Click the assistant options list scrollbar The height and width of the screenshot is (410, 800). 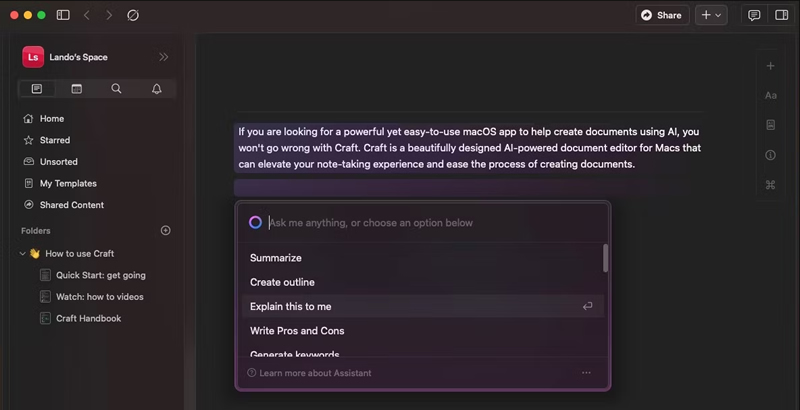pyautogui.click(x=606, y=258)
